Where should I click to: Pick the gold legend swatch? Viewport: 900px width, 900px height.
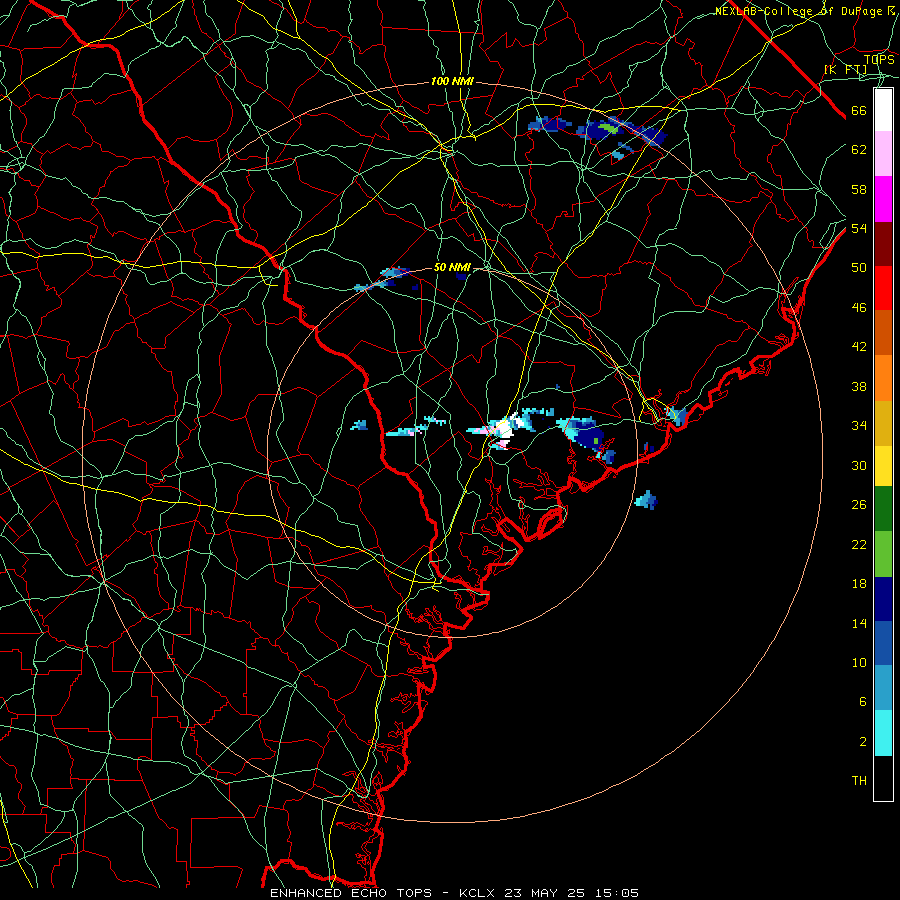[x=883, y=423]
